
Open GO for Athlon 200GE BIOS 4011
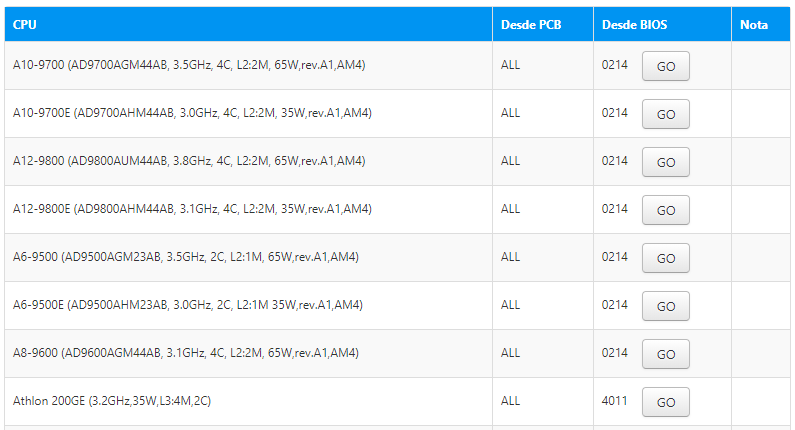(666, 402)
